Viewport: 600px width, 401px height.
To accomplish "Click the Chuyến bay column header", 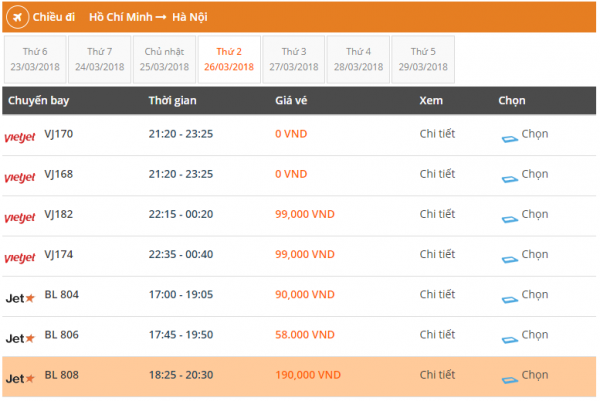I will point(38,101).
